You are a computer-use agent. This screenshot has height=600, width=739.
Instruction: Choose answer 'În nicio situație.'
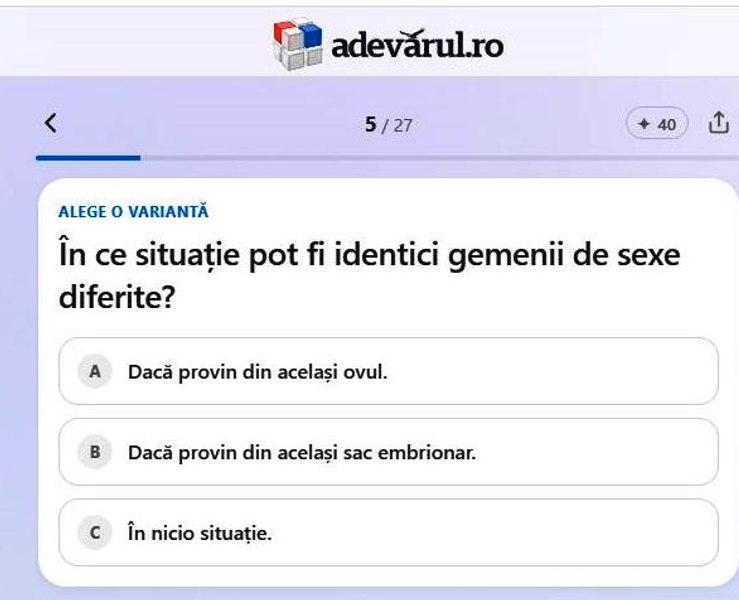coord(388,533)
